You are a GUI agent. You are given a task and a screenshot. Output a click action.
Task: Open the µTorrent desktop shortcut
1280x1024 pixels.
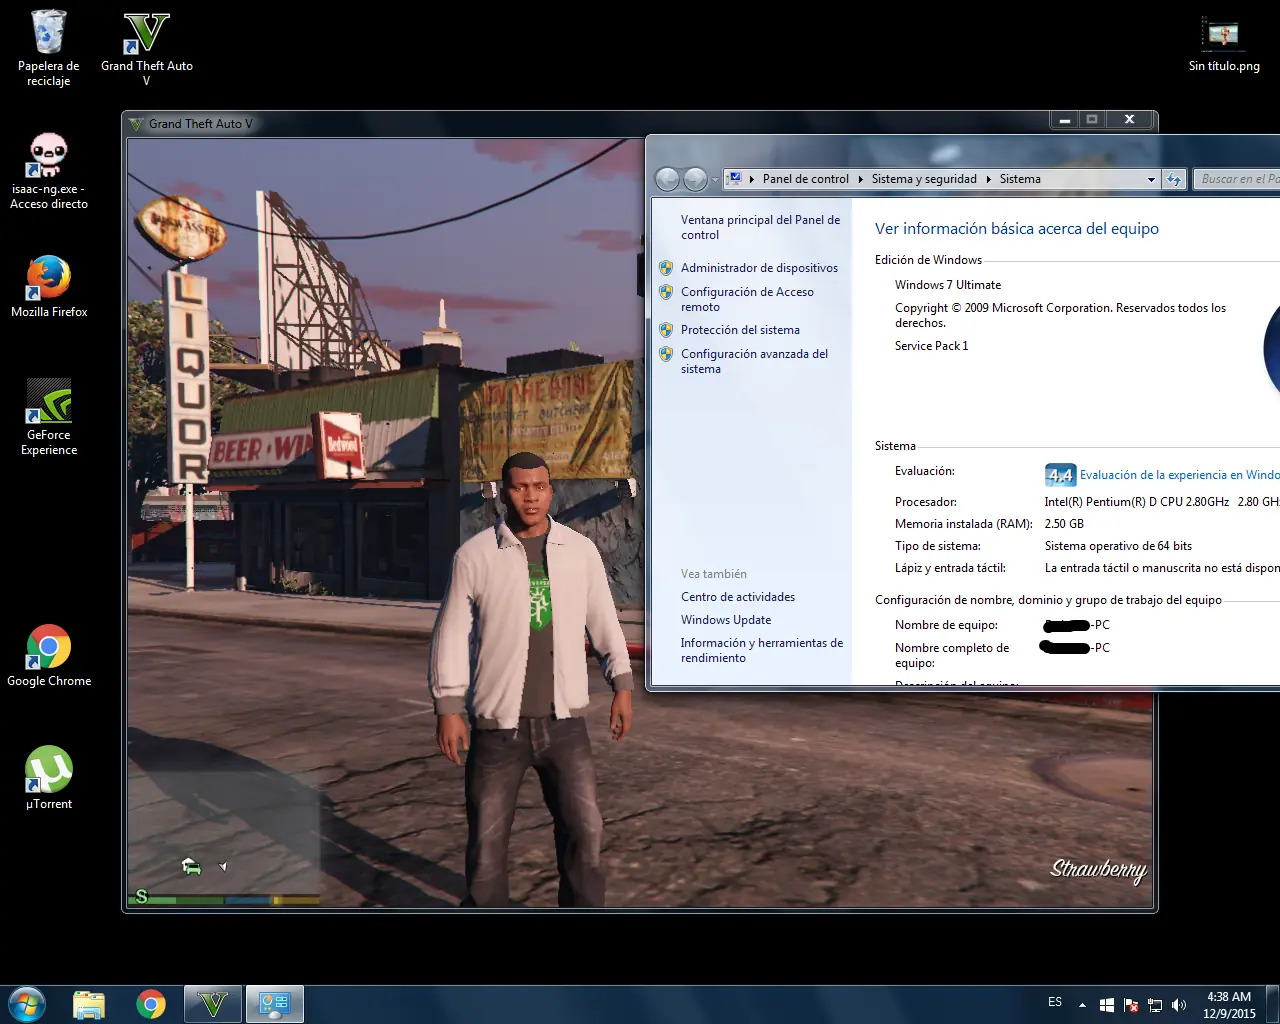point(48,779)
